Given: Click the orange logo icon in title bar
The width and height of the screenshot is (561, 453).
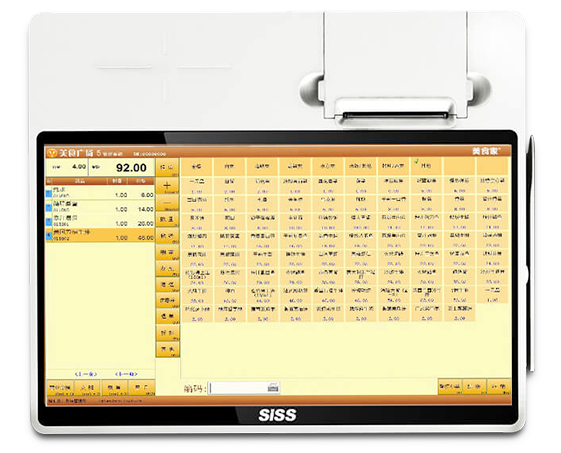Looking at the screenshot, I should coord(52,153).
